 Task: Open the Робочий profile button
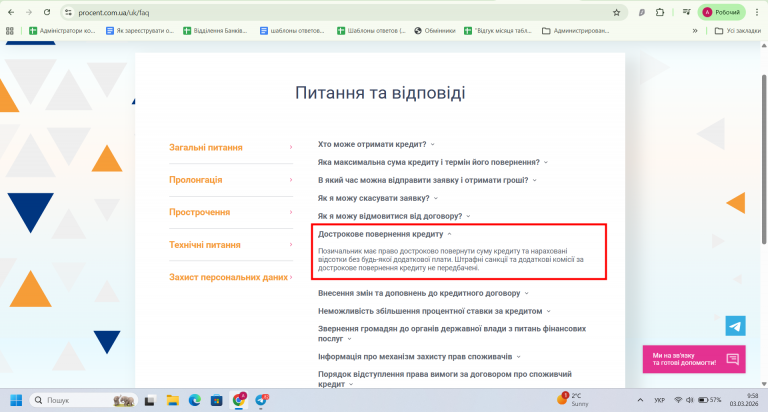coord(721,12)
